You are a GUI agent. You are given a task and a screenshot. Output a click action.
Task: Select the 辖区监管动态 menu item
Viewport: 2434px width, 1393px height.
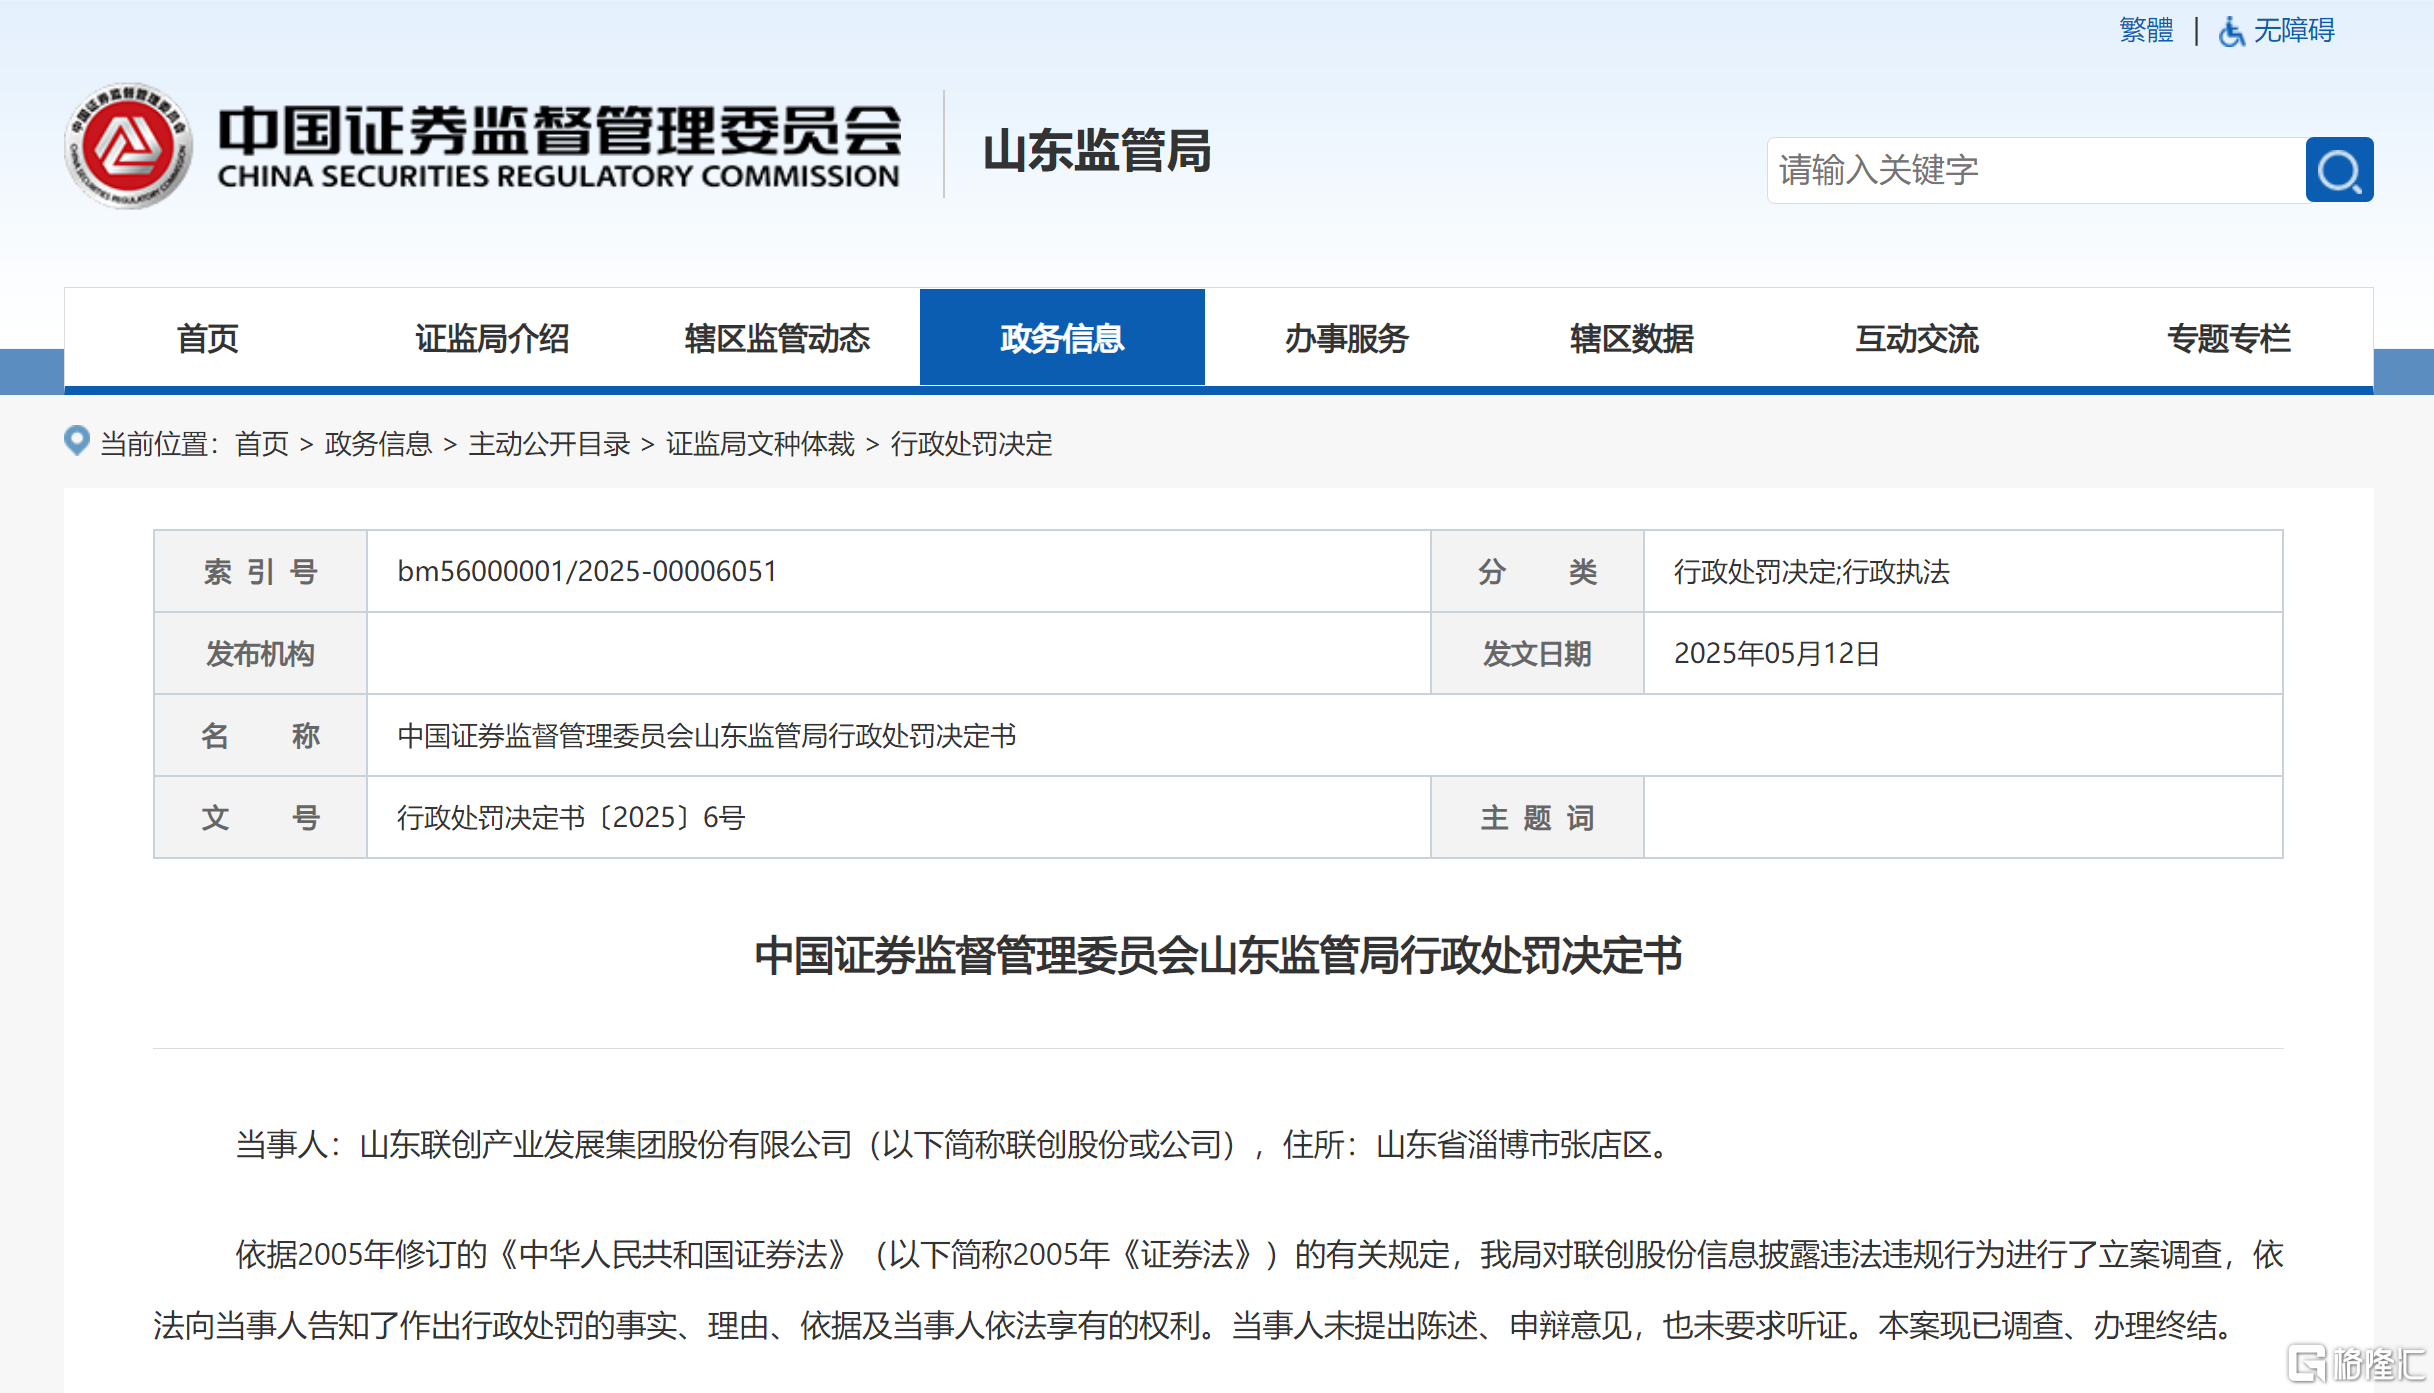click(x=777, y=339)
